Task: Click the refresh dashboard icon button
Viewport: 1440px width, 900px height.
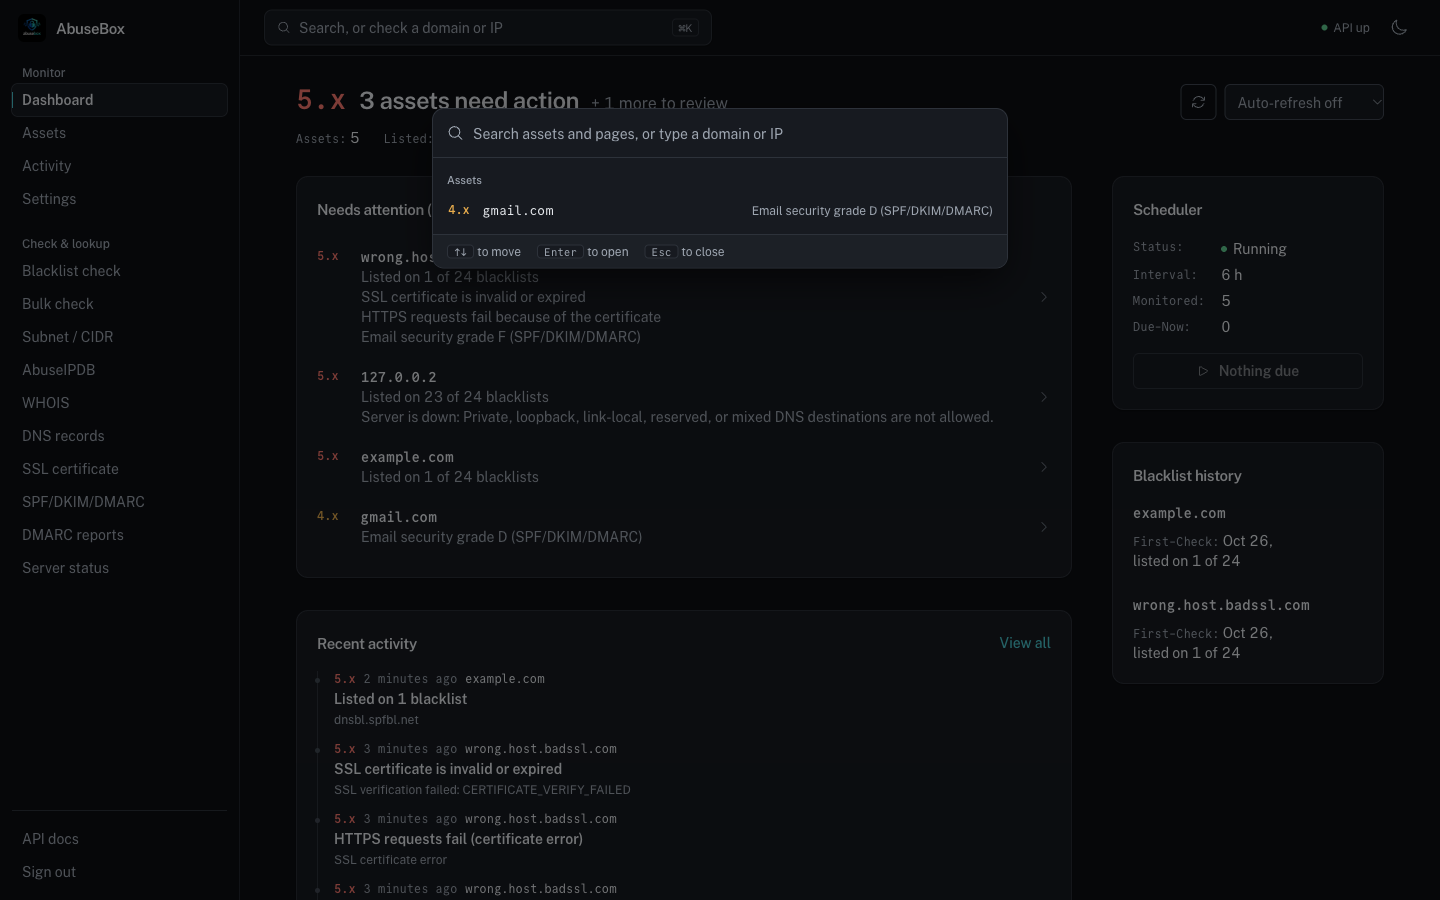Action: [x=1198, y=102]
